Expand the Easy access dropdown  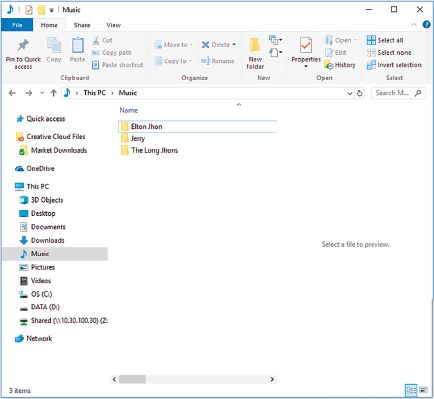click(276, 53)
